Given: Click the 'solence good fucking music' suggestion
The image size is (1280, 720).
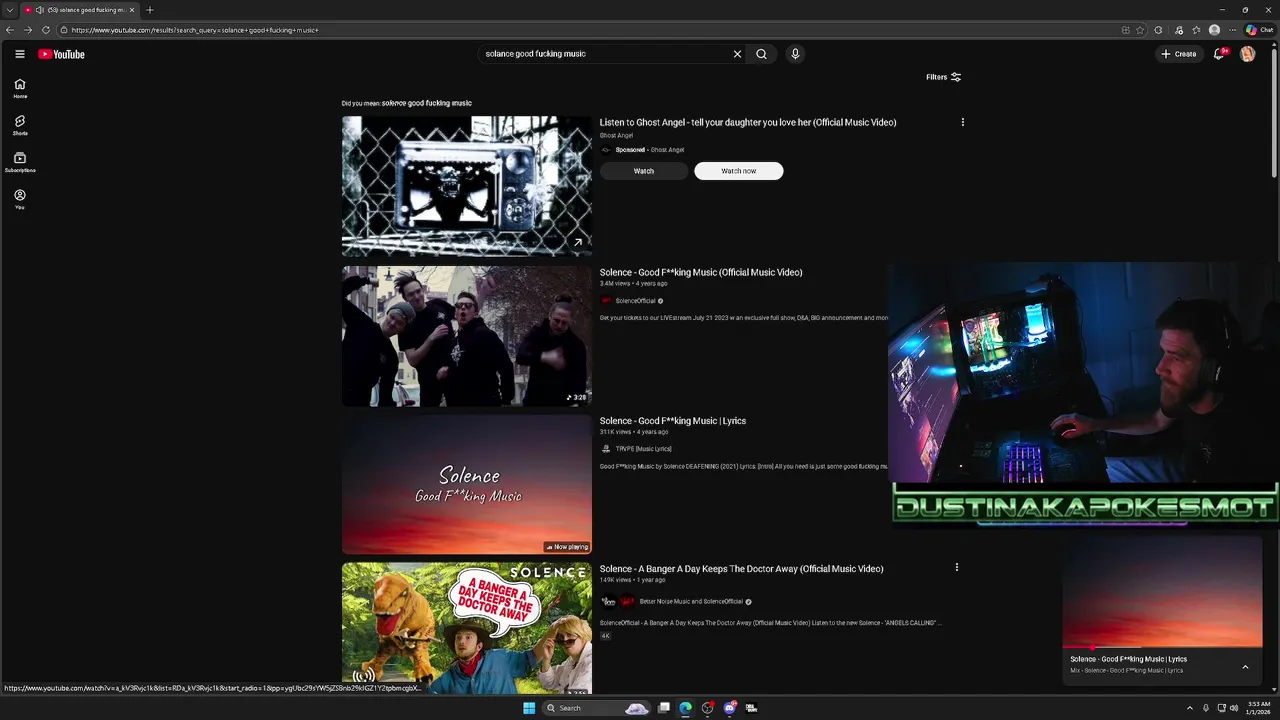Looking at the screenshot, I should (426, 103).
